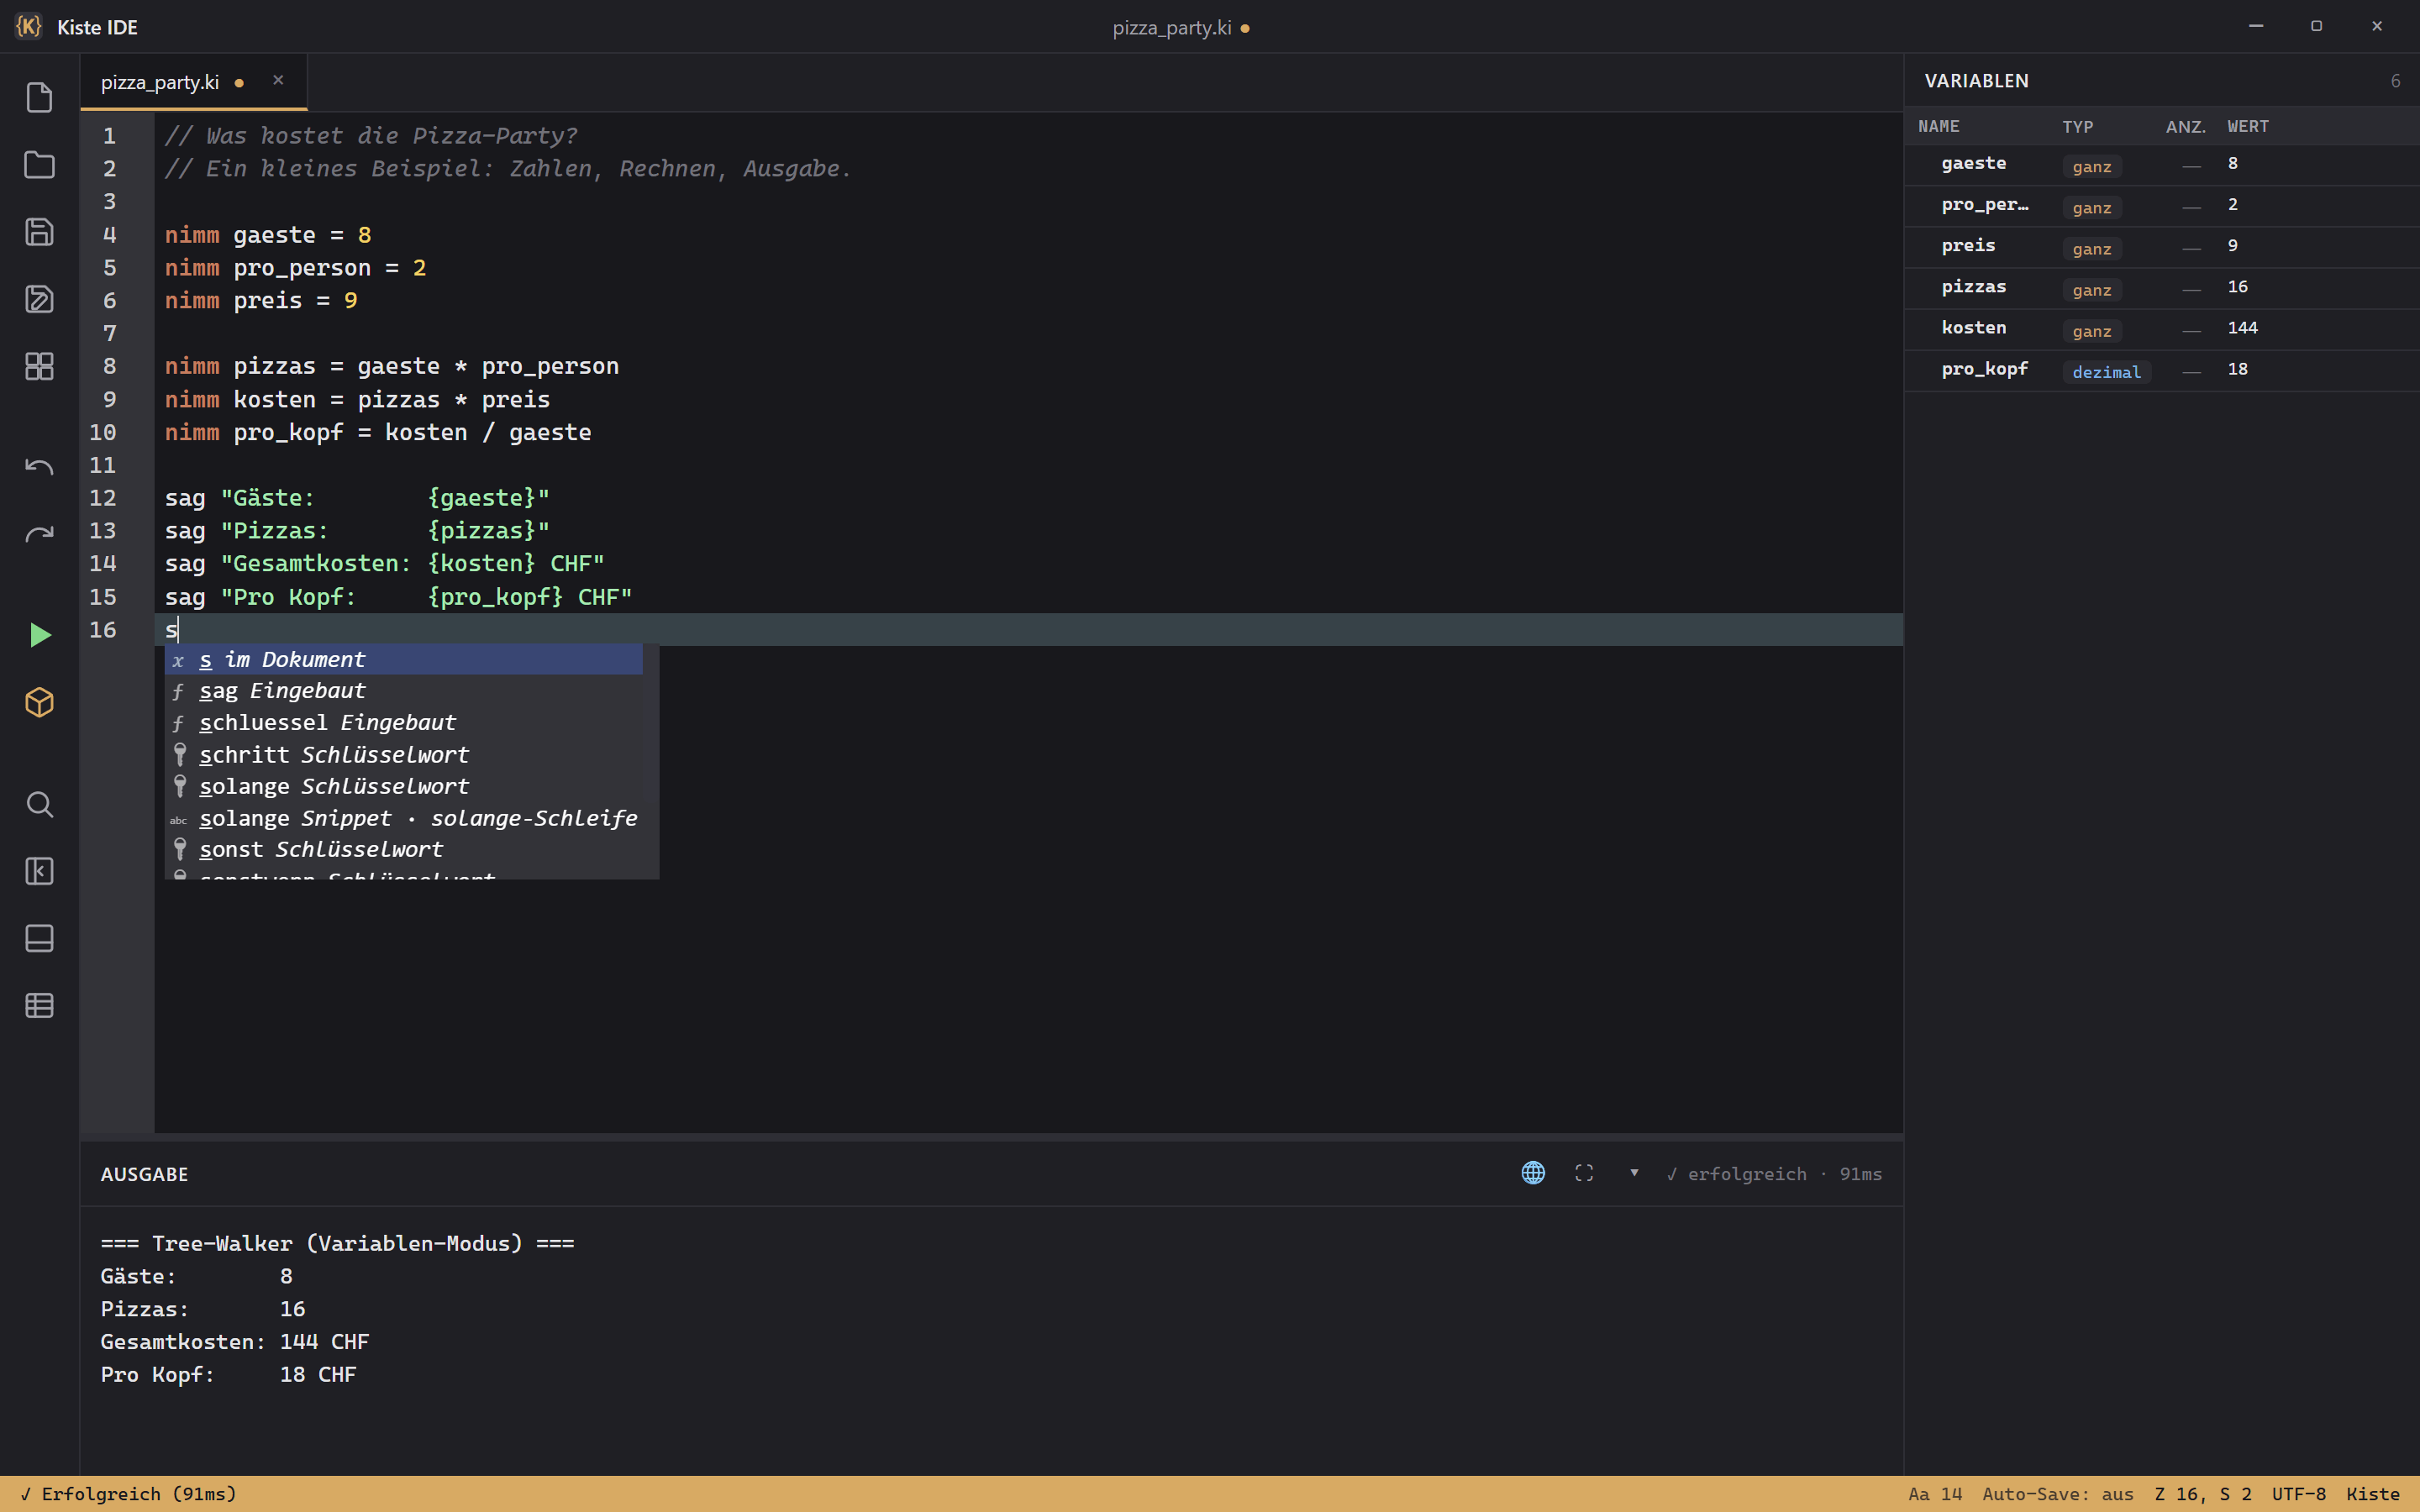Click the Kiste IDE logo icon
This screenshot has height=1512, width=2420.
pos(29,27)
